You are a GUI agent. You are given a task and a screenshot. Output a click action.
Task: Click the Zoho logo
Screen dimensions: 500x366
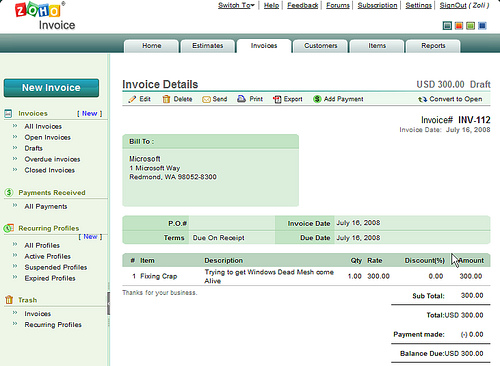click(38, 10)
